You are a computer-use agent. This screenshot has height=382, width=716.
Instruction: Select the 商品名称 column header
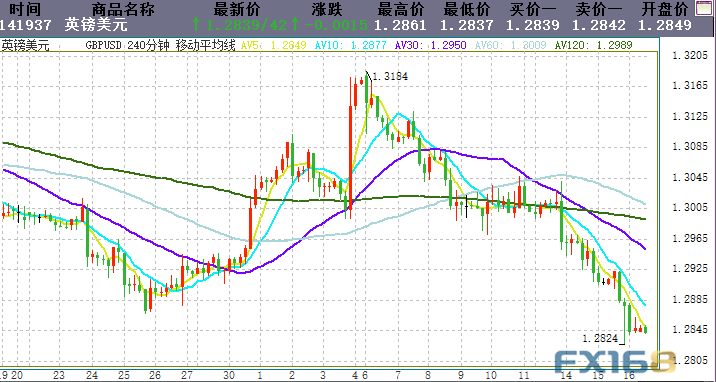[123, 9]
